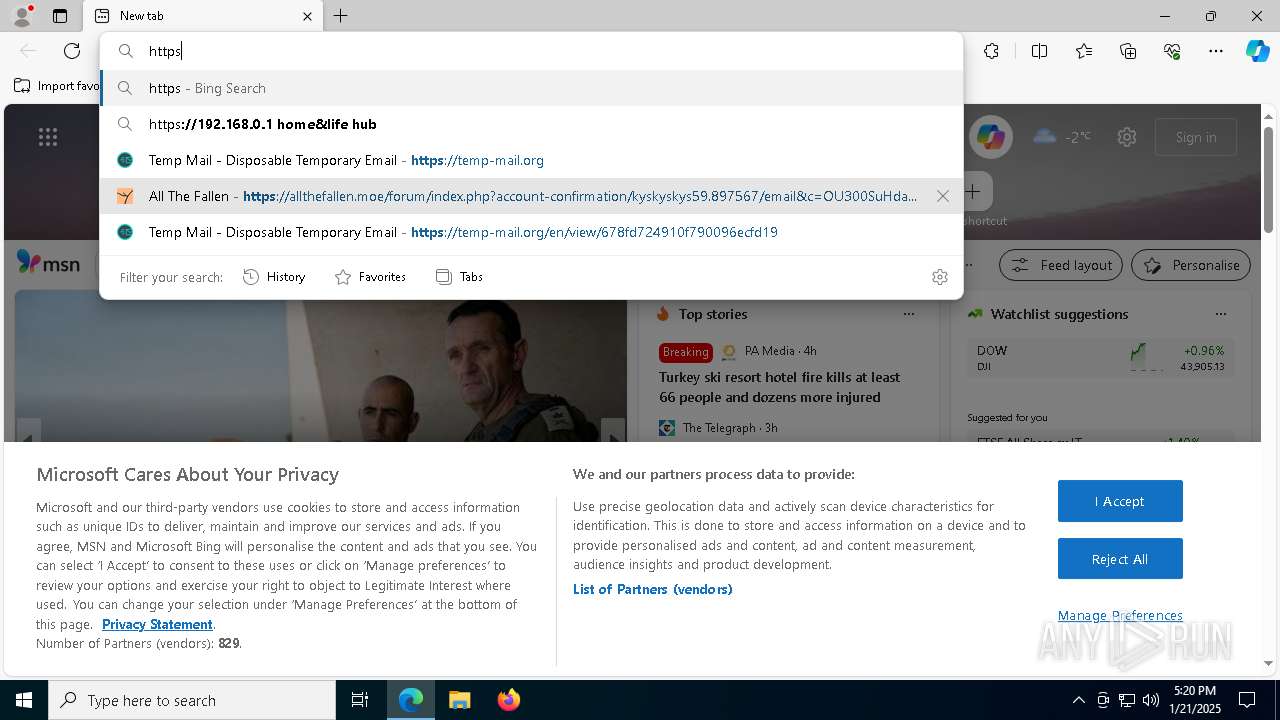Image resolution: width=1280 pixels, height=720 pixels.
Task: Open the weather widget showing -2°C
Action: click(x=1062, y=136)
